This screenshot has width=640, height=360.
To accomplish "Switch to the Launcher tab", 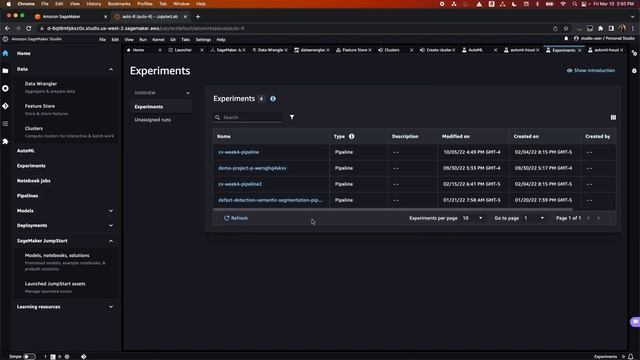I will tap(183, 50).
